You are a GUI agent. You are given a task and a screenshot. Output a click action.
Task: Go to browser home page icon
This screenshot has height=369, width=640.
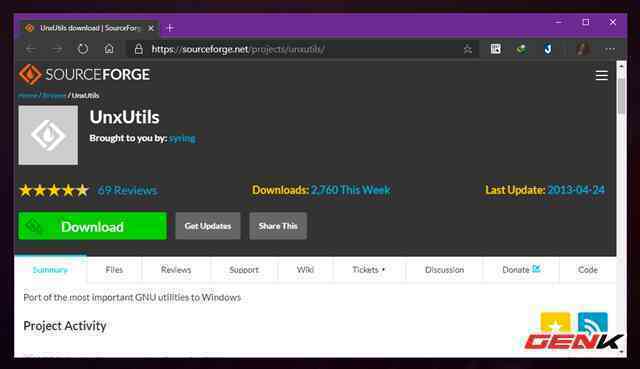109,49
